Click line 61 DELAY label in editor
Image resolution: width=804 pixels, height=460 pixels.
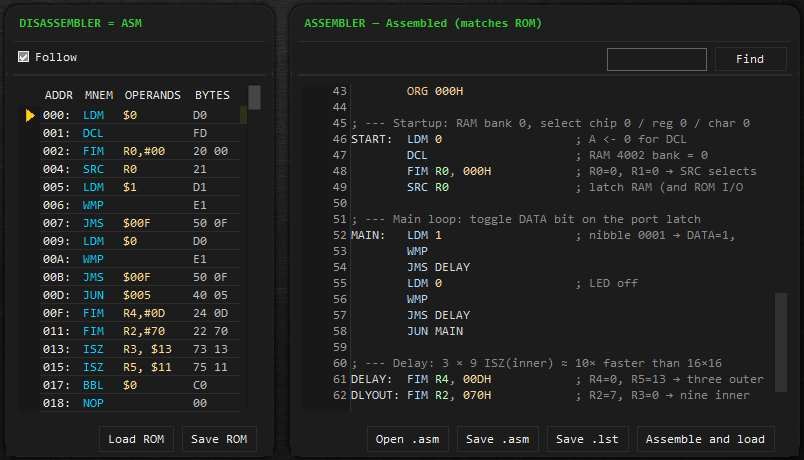point(372,379)
